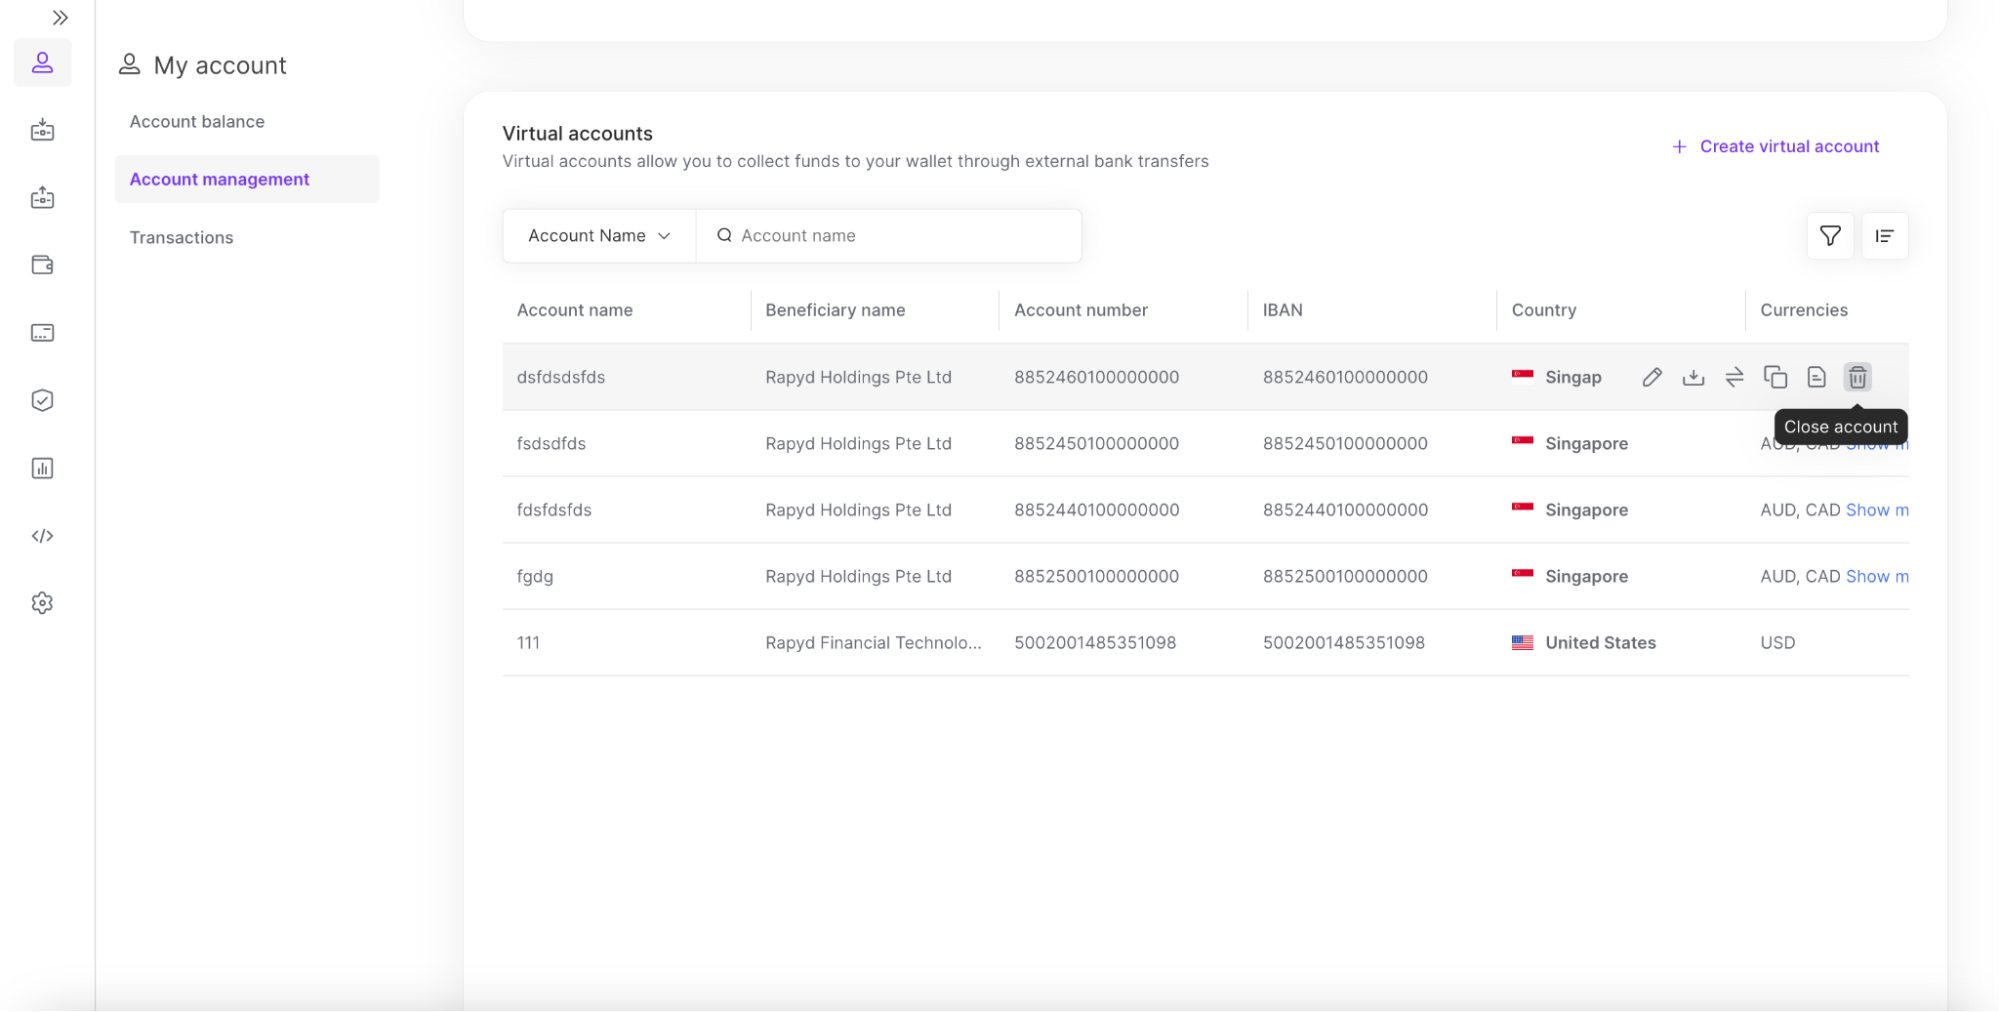This screenshot has width=1999, height=1012.
Task: Open the developer code section in sidebar
Action: 42,535
